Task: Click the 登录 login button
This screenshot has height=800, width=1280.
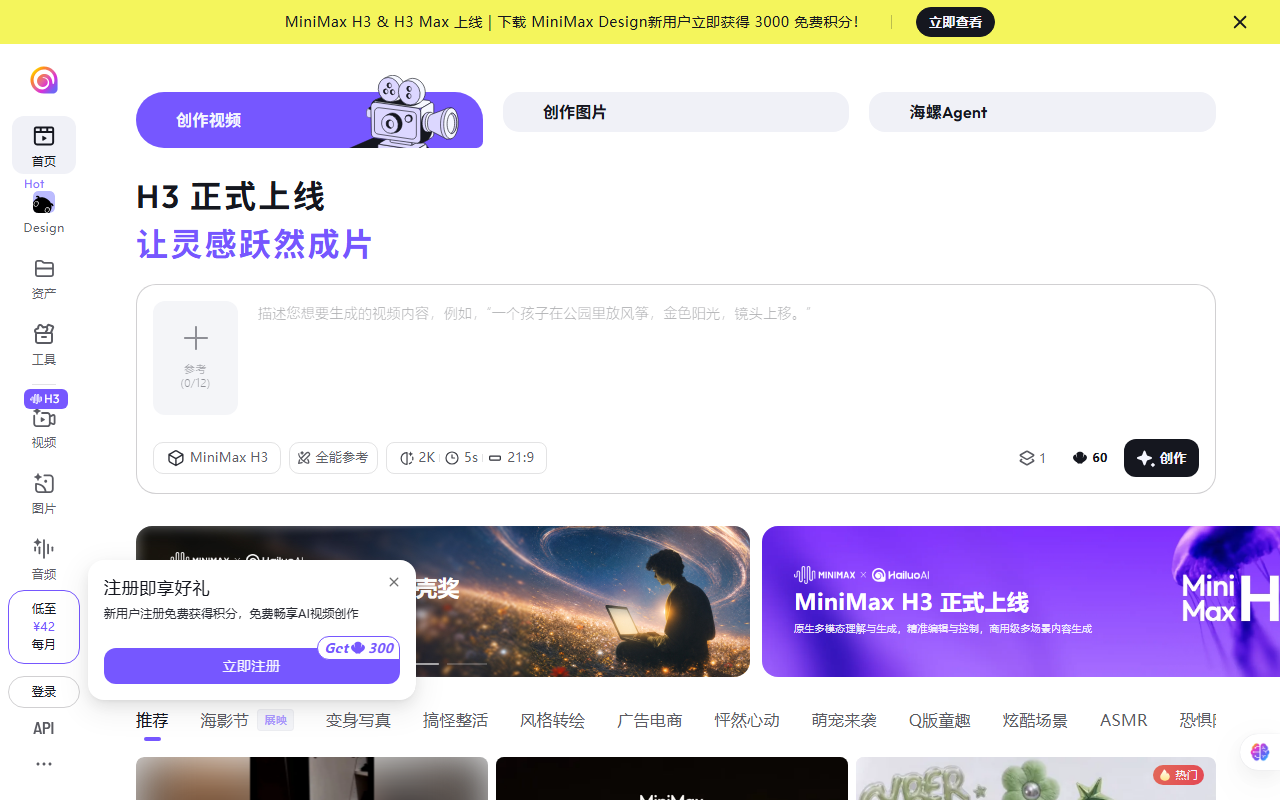Action: click(44, 692)
